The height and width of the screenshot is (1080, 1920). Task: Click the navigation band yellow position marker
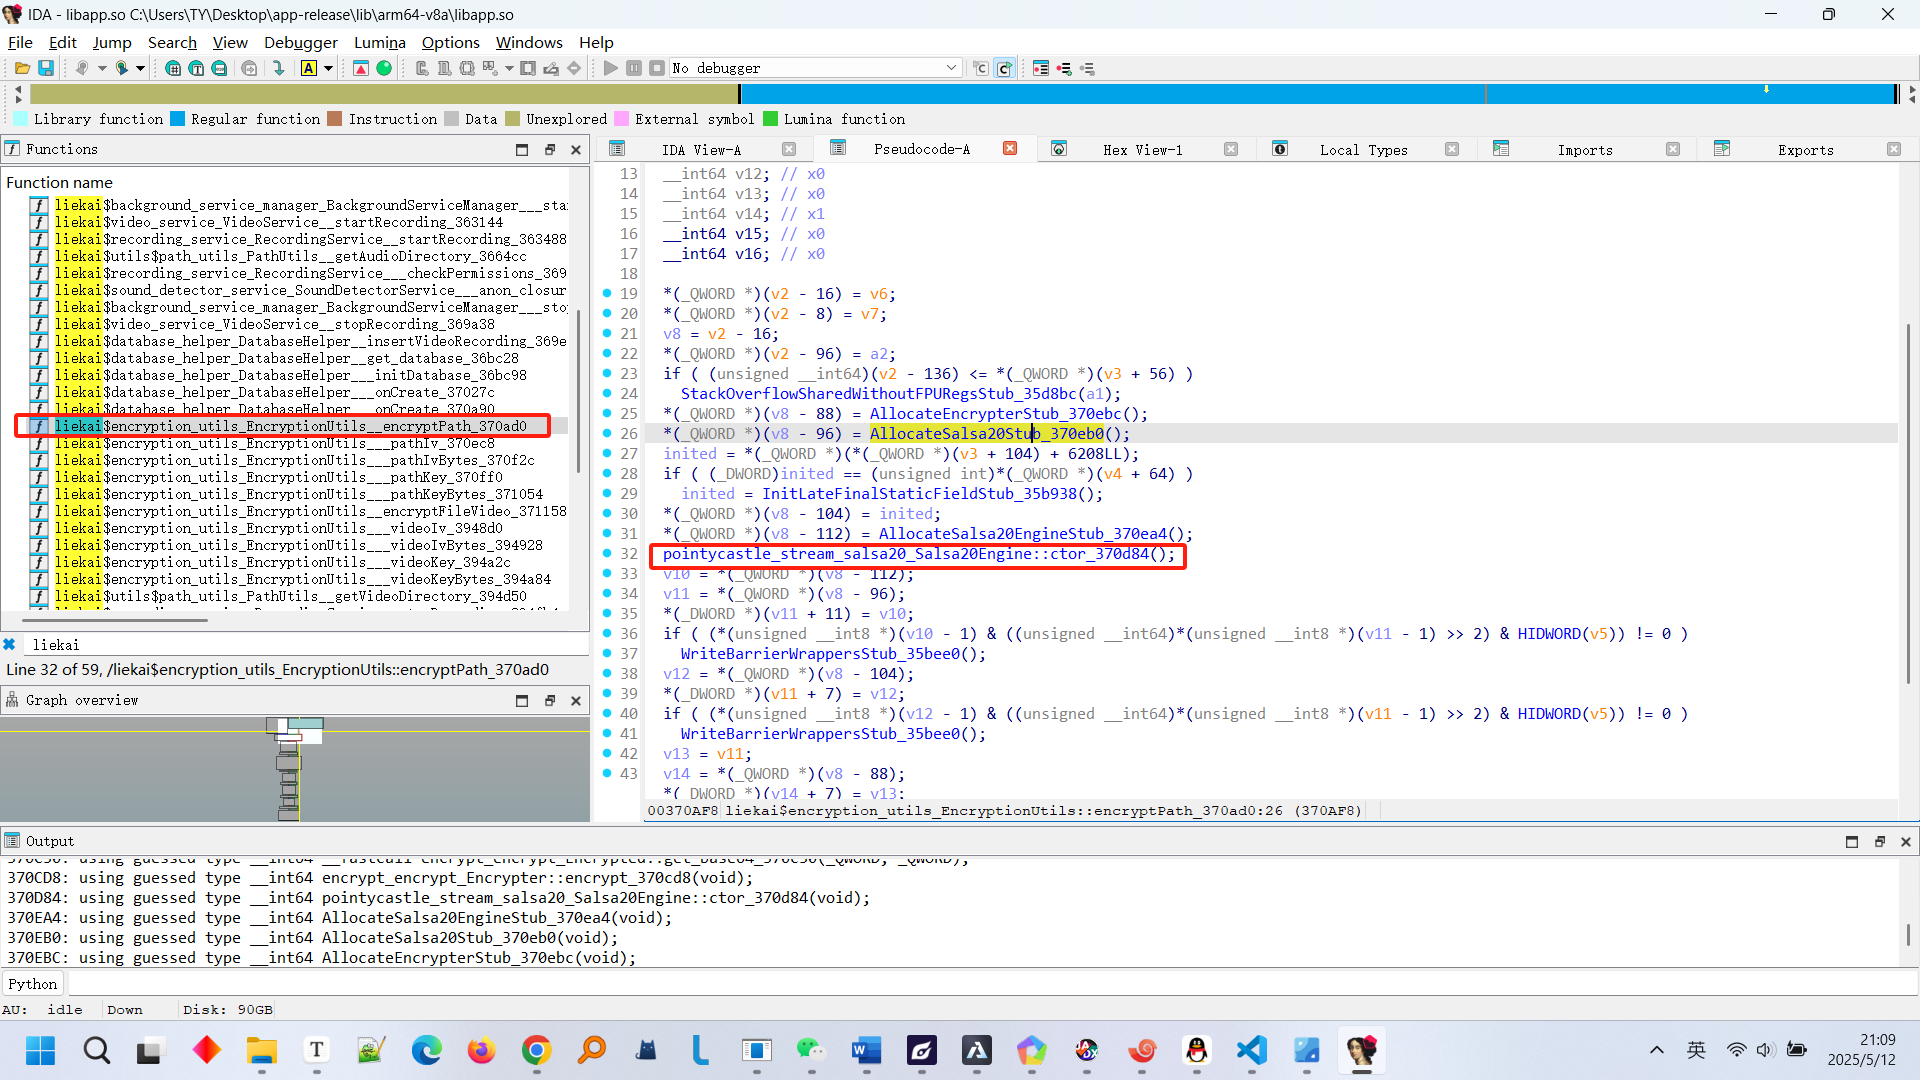tap(1766, 90)
